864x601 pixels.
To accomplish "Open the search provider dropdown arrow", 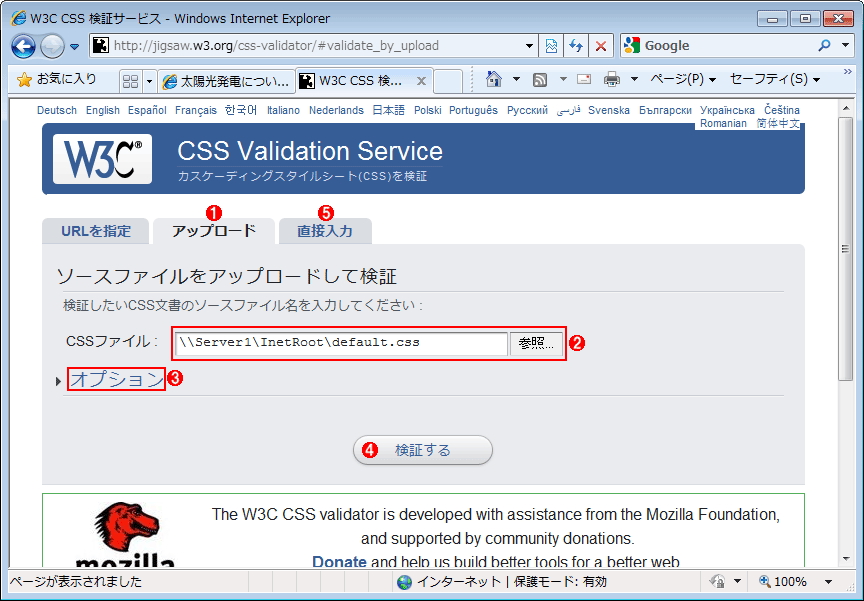I will pos(845,46).
